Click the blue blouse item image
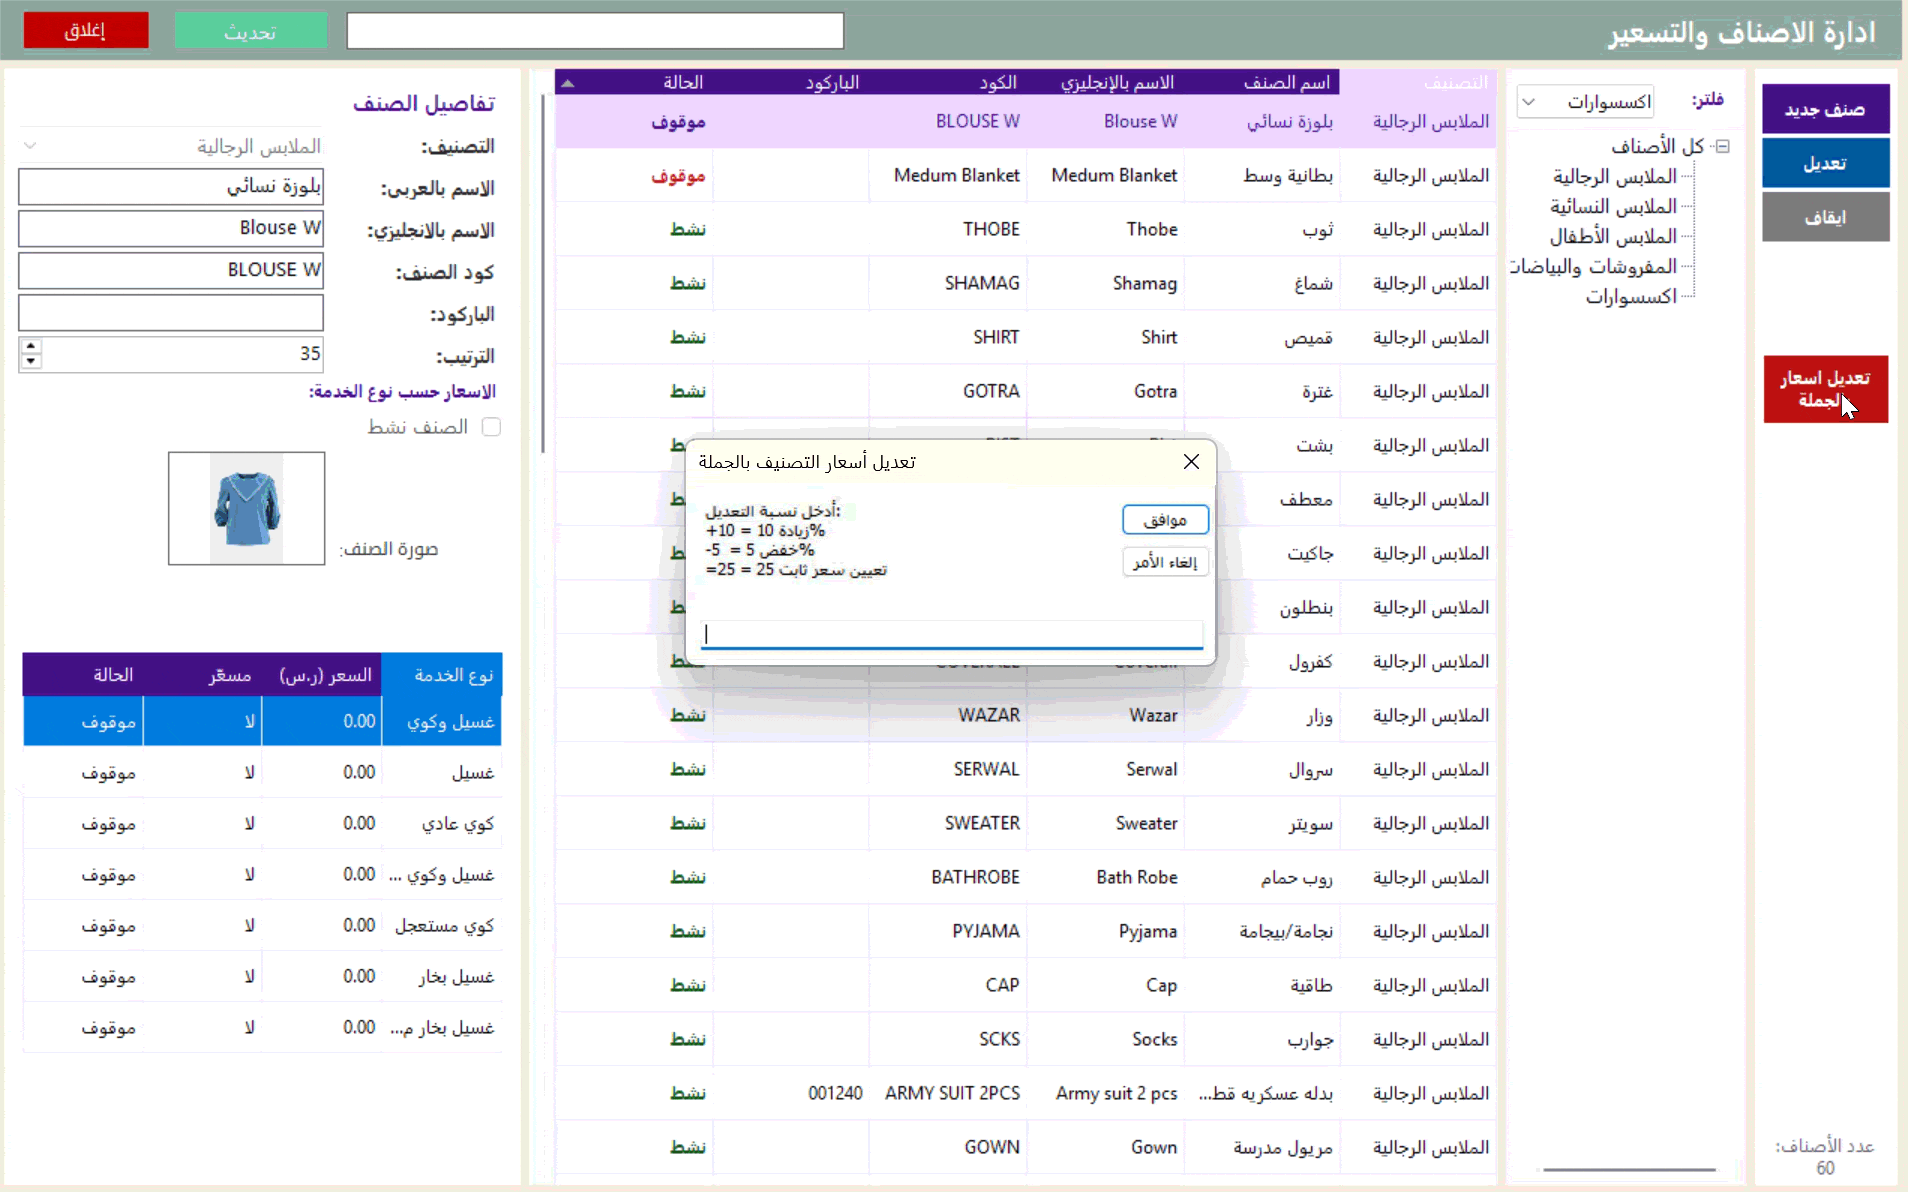 point(246,508)
